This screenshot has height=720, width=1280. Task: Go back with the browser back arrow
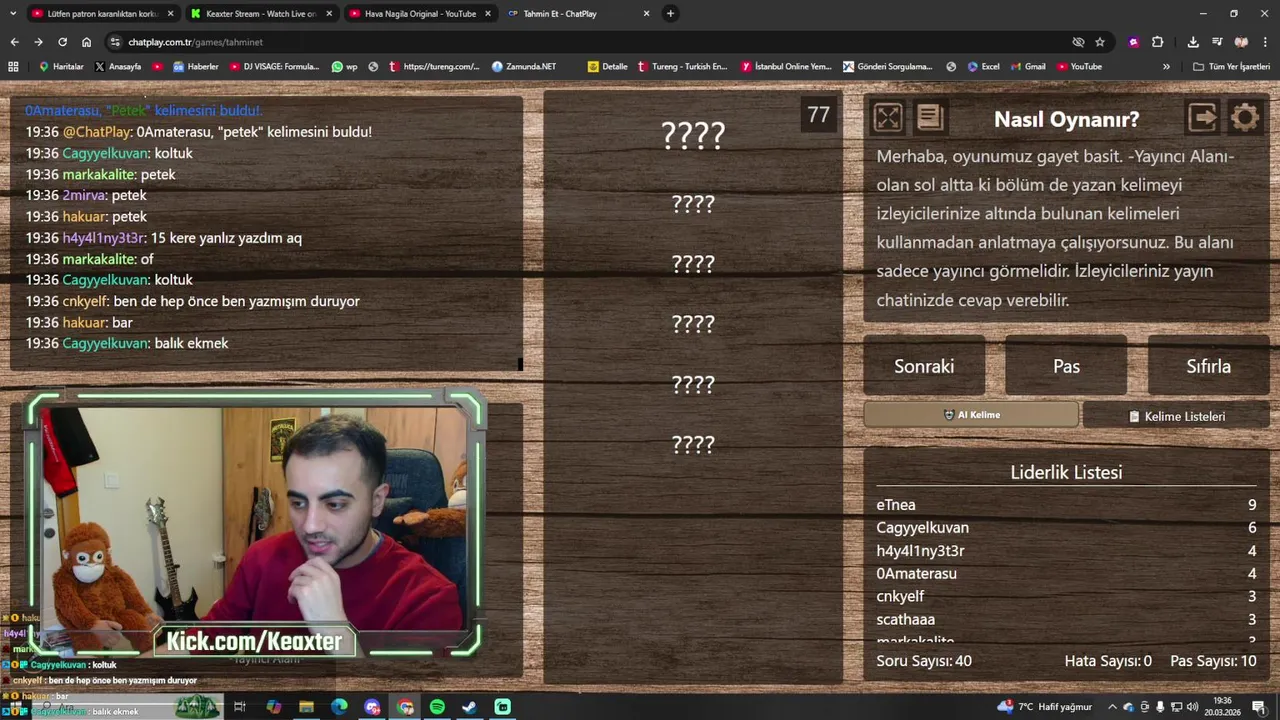(x=14, y=42)
